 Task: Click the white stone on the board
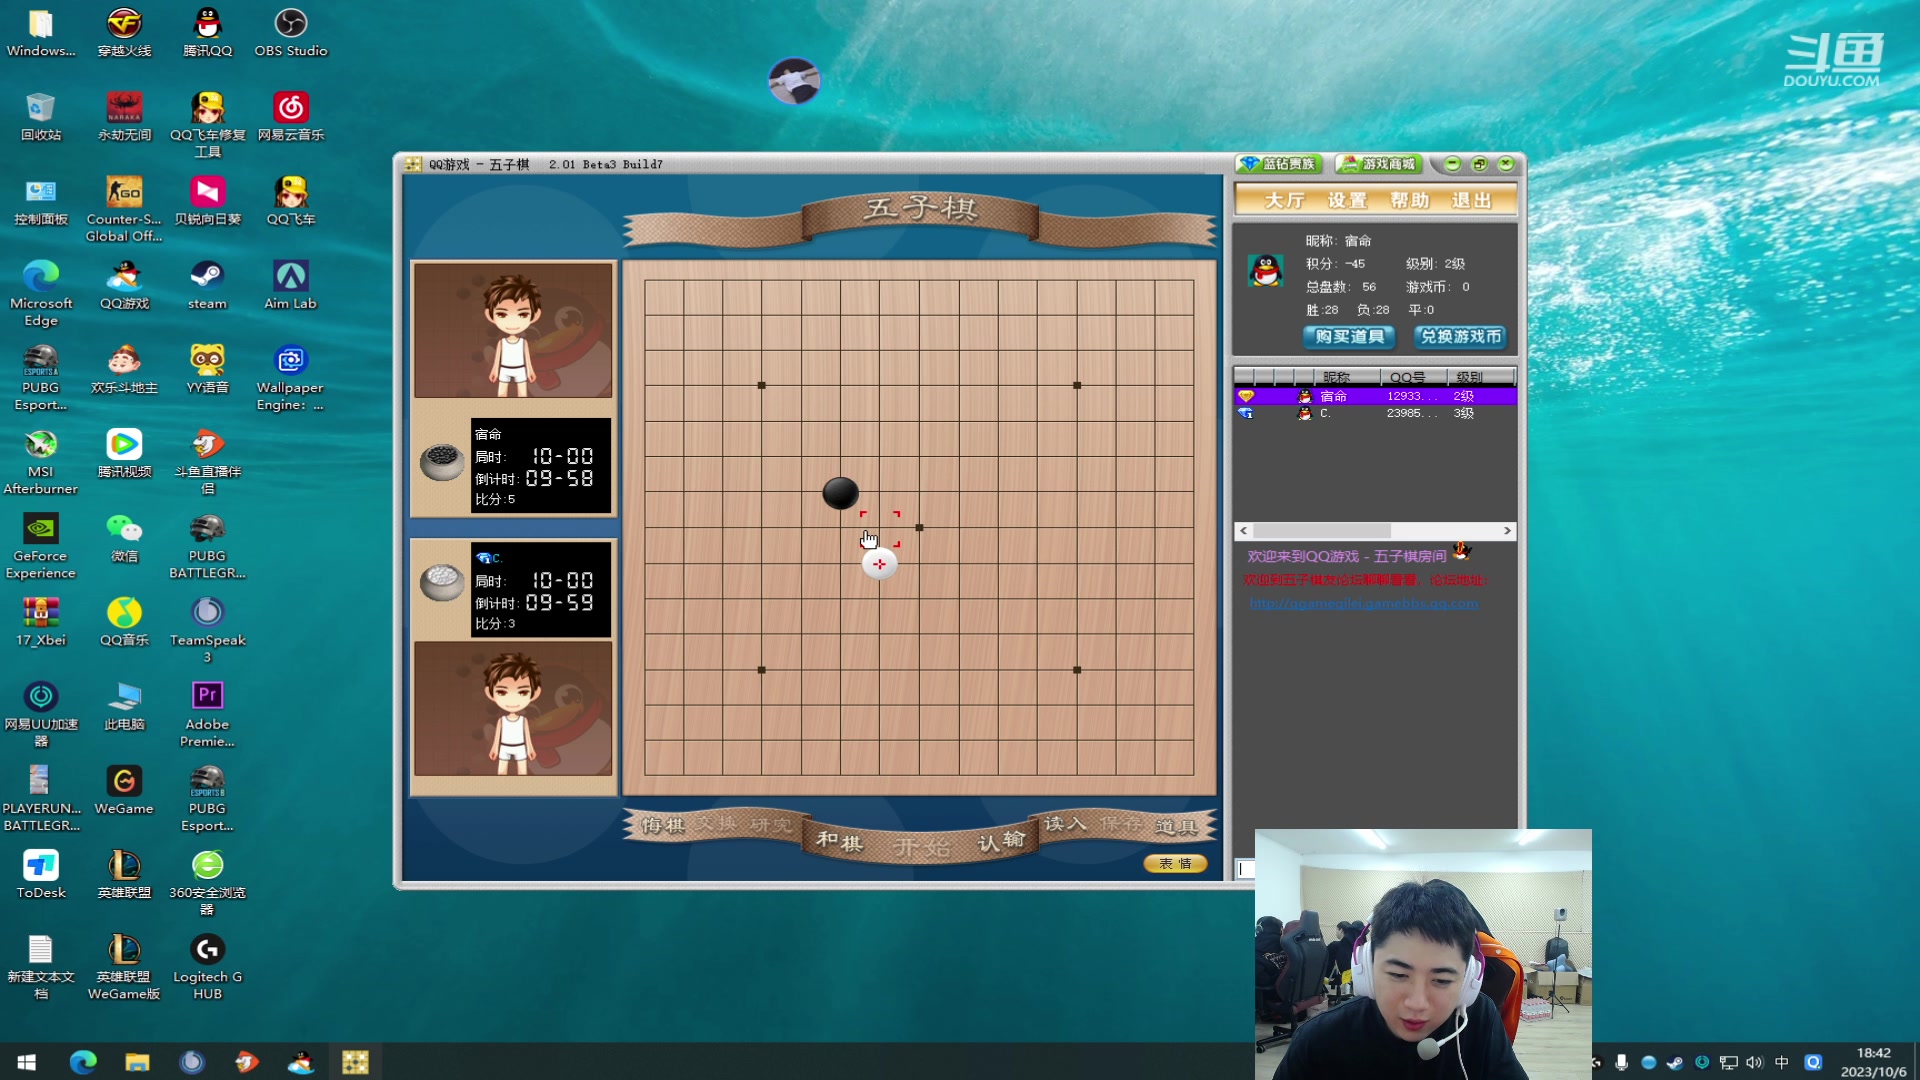click(880, 565)
